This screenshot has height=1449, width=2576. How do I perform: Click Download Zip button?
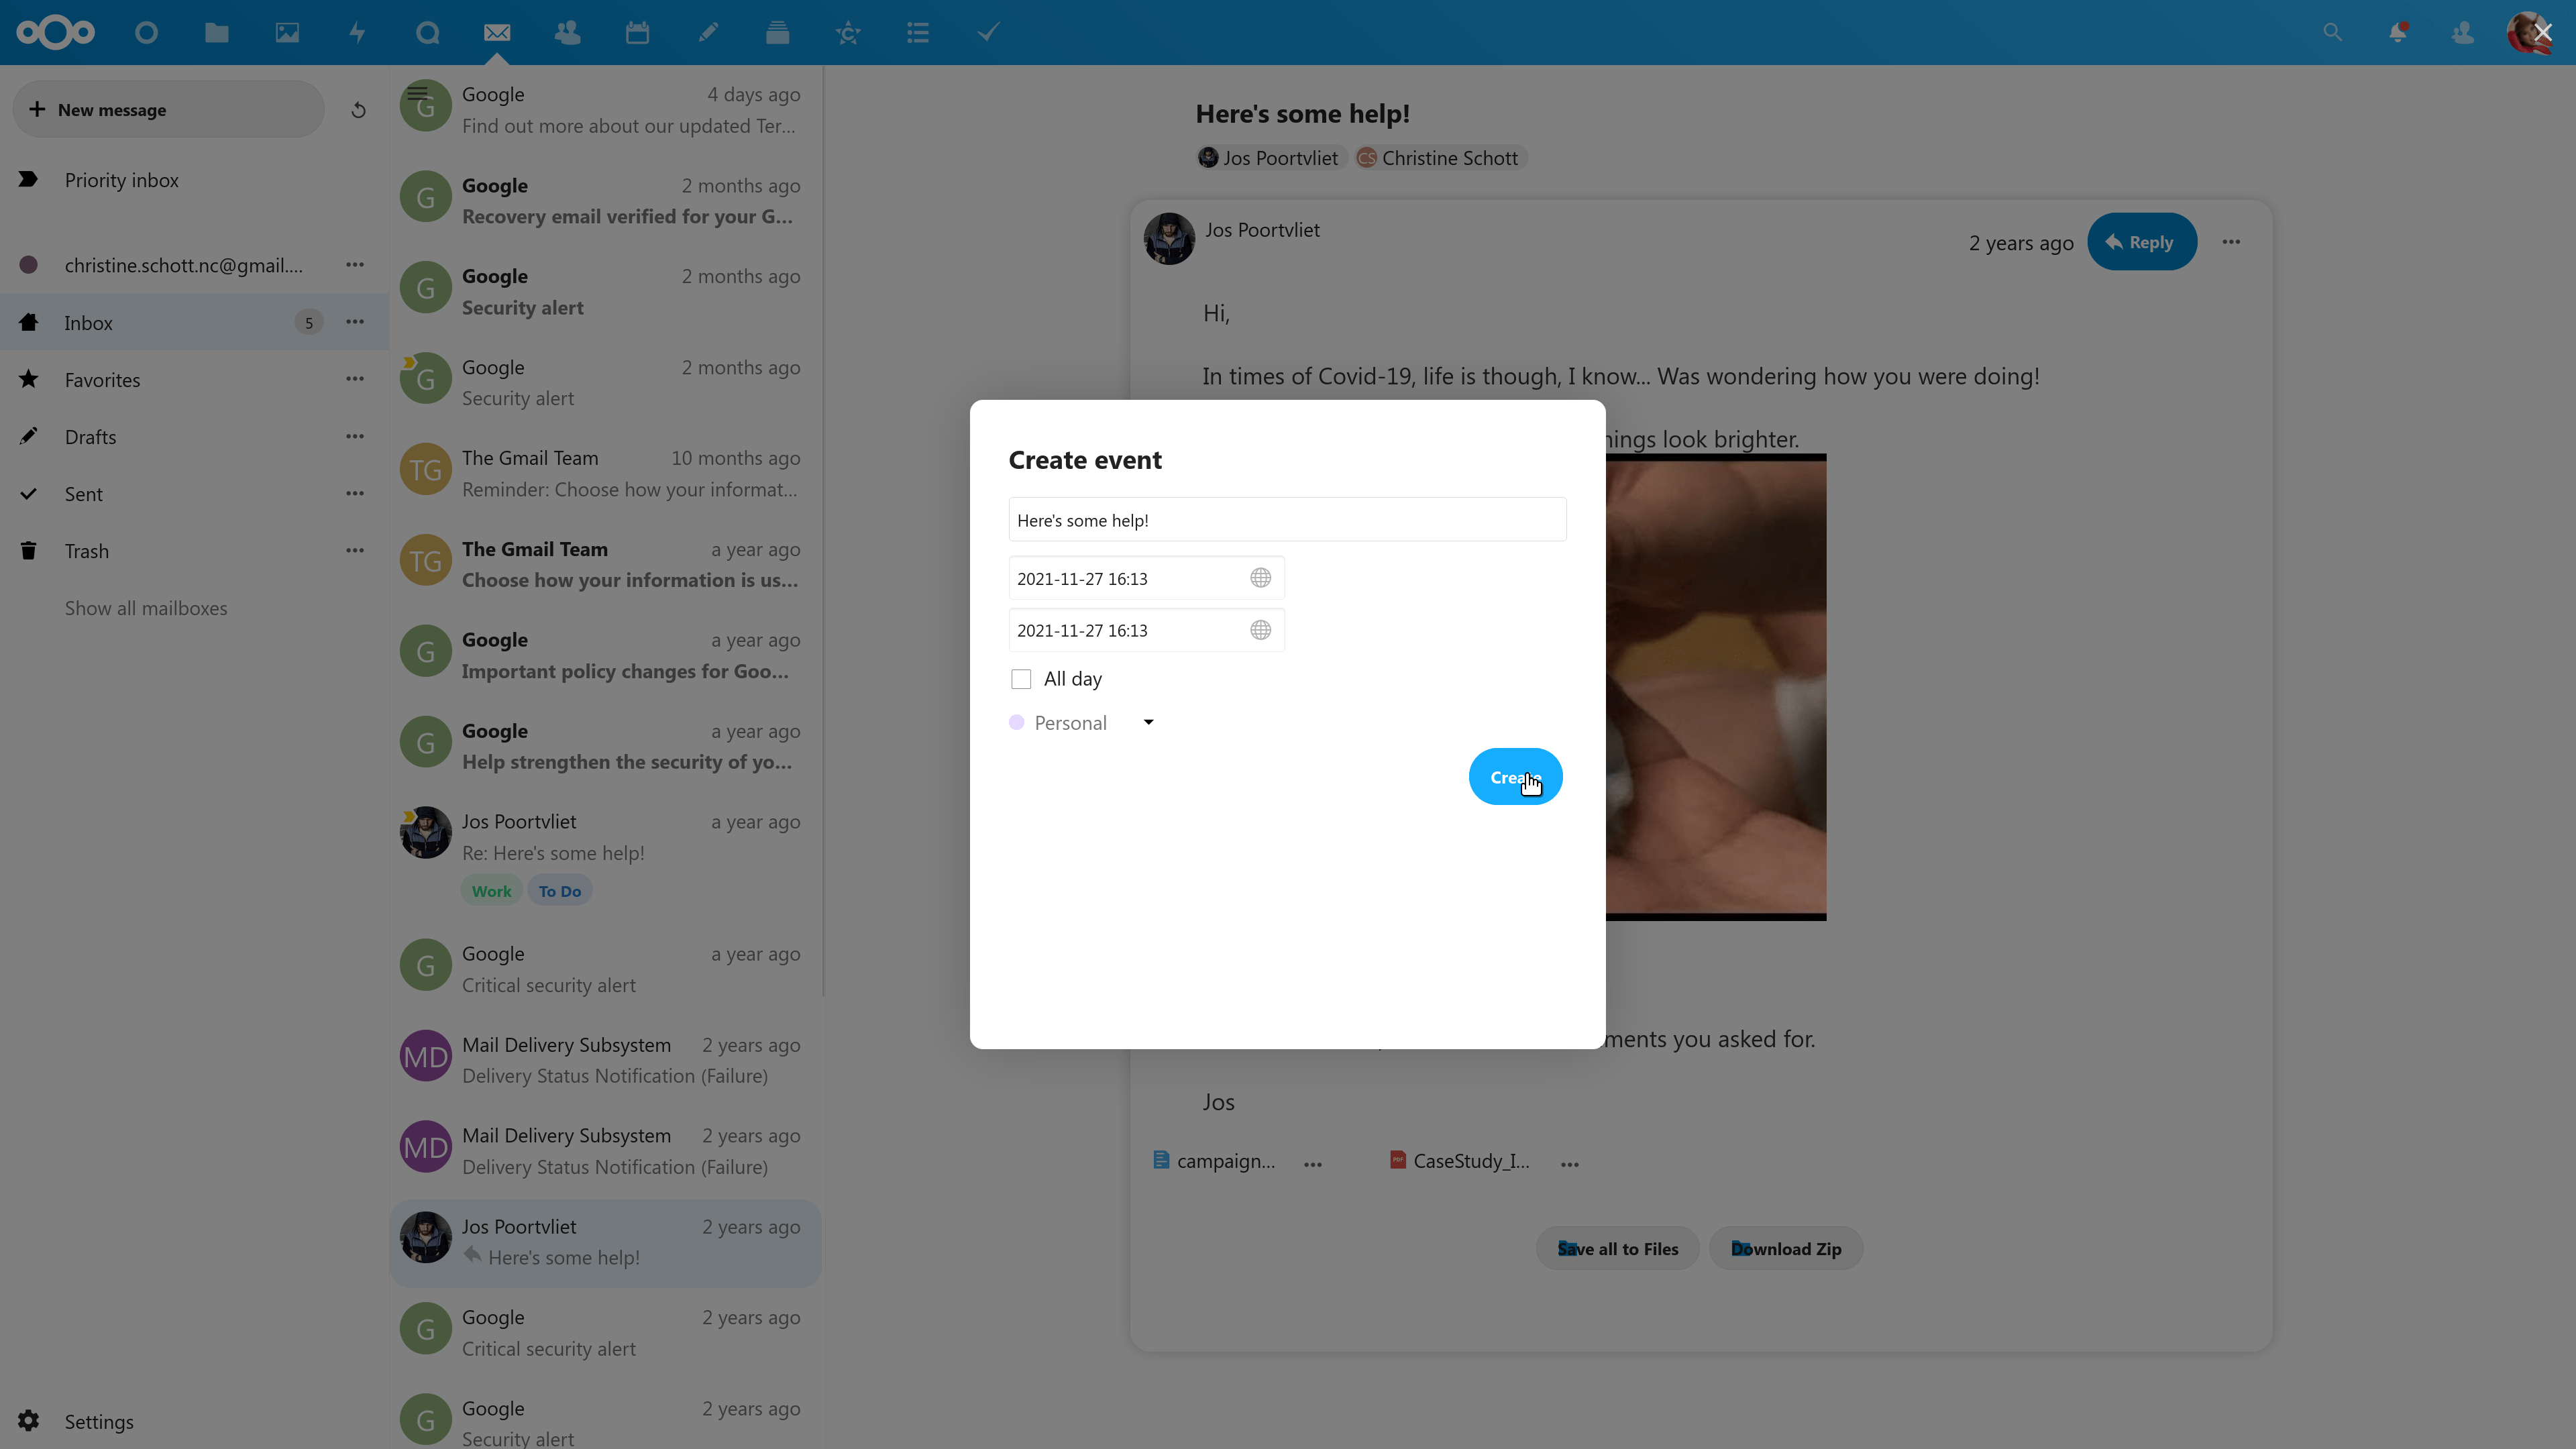(x=1786, y=1248)
